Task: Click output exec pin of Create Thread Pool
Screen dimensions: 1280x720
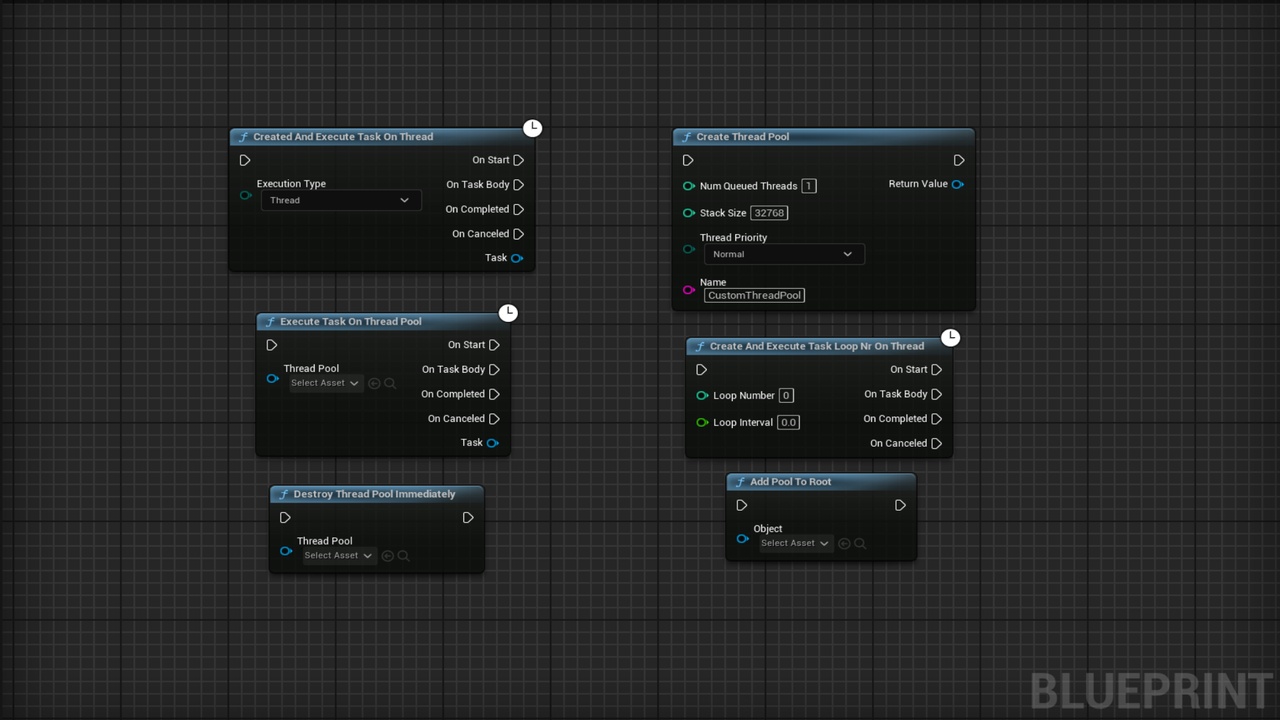Action: (958, 160)
